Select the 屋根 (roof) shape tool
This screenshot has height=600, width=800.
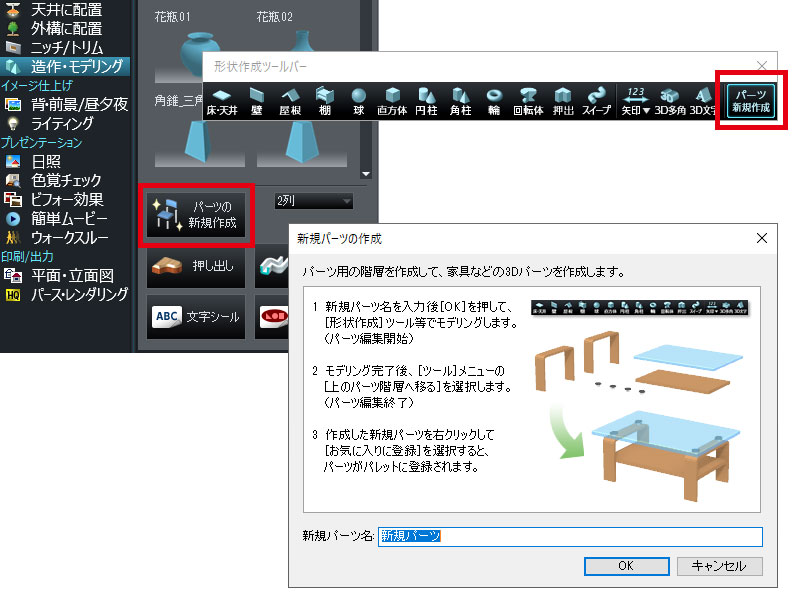click(290, 102)
